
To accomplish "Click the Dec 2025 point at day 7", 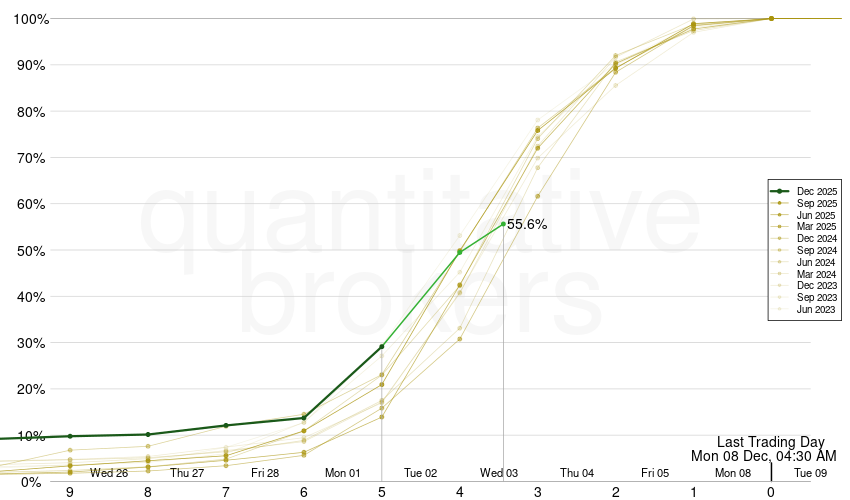I will [226, 426].
